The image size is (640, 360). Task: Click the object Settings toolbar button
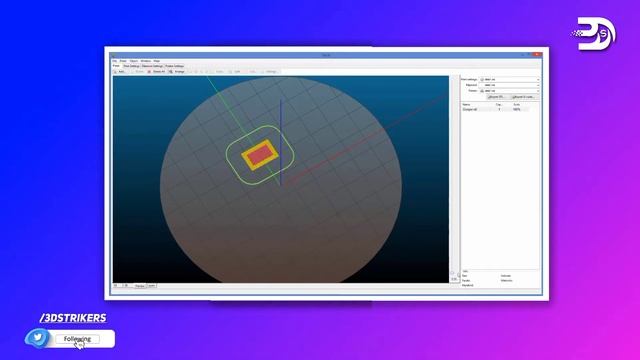[x=269, y=71]
